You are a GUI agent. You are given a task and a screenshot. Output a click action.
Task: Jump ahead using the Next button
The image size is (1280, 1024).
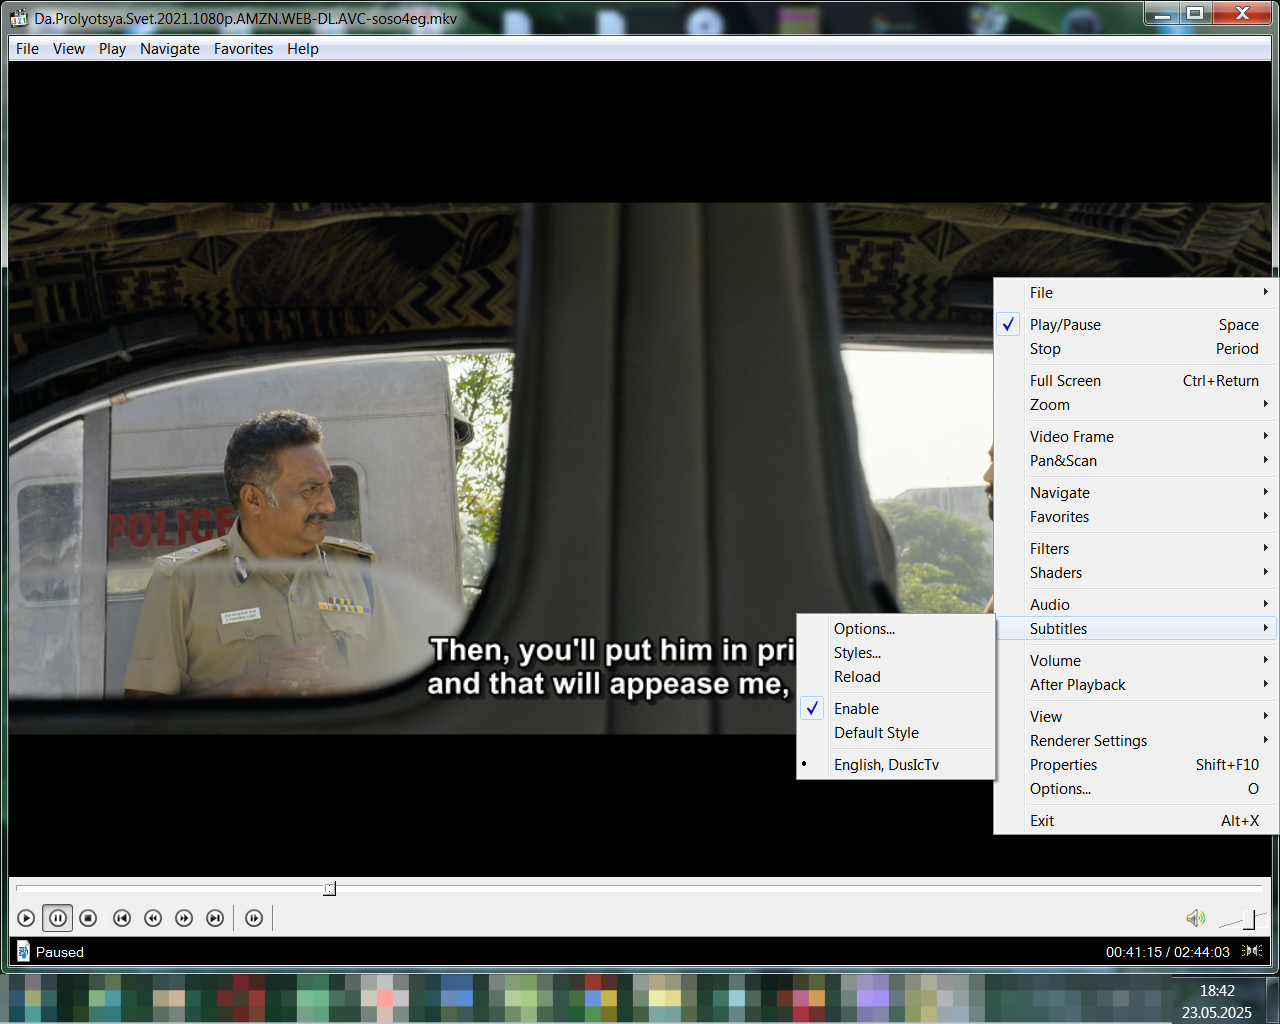pyautogui.click(x=215, y=918)
